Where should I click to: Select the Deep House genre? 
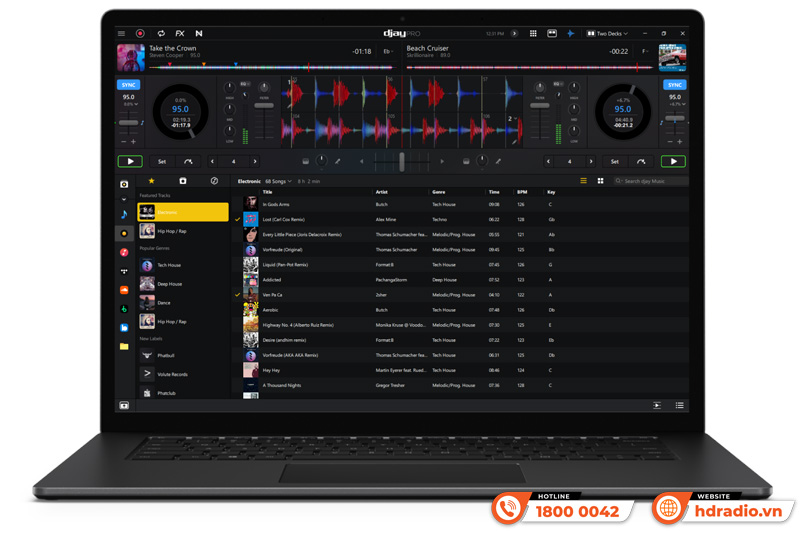tap(183, 284)
